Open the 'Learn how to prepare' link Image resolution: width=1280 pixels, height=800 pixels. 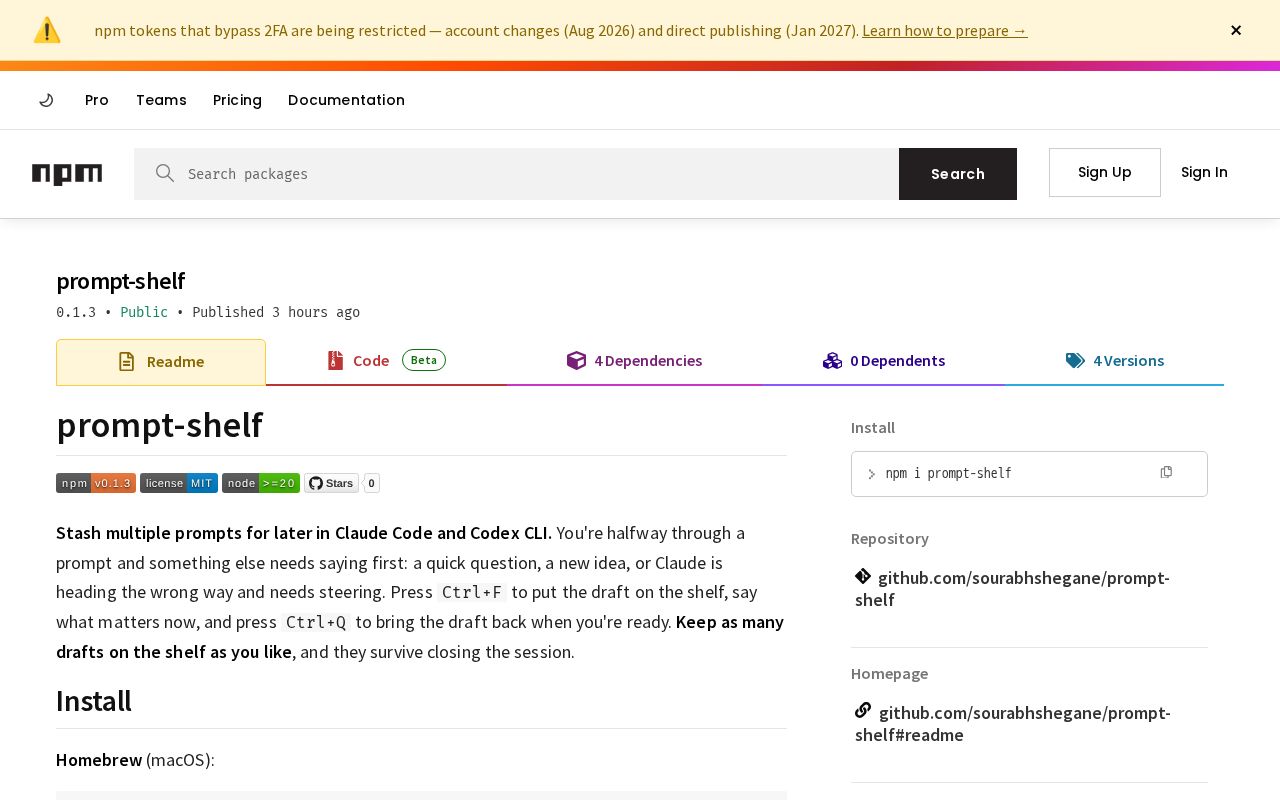[944, 30]
